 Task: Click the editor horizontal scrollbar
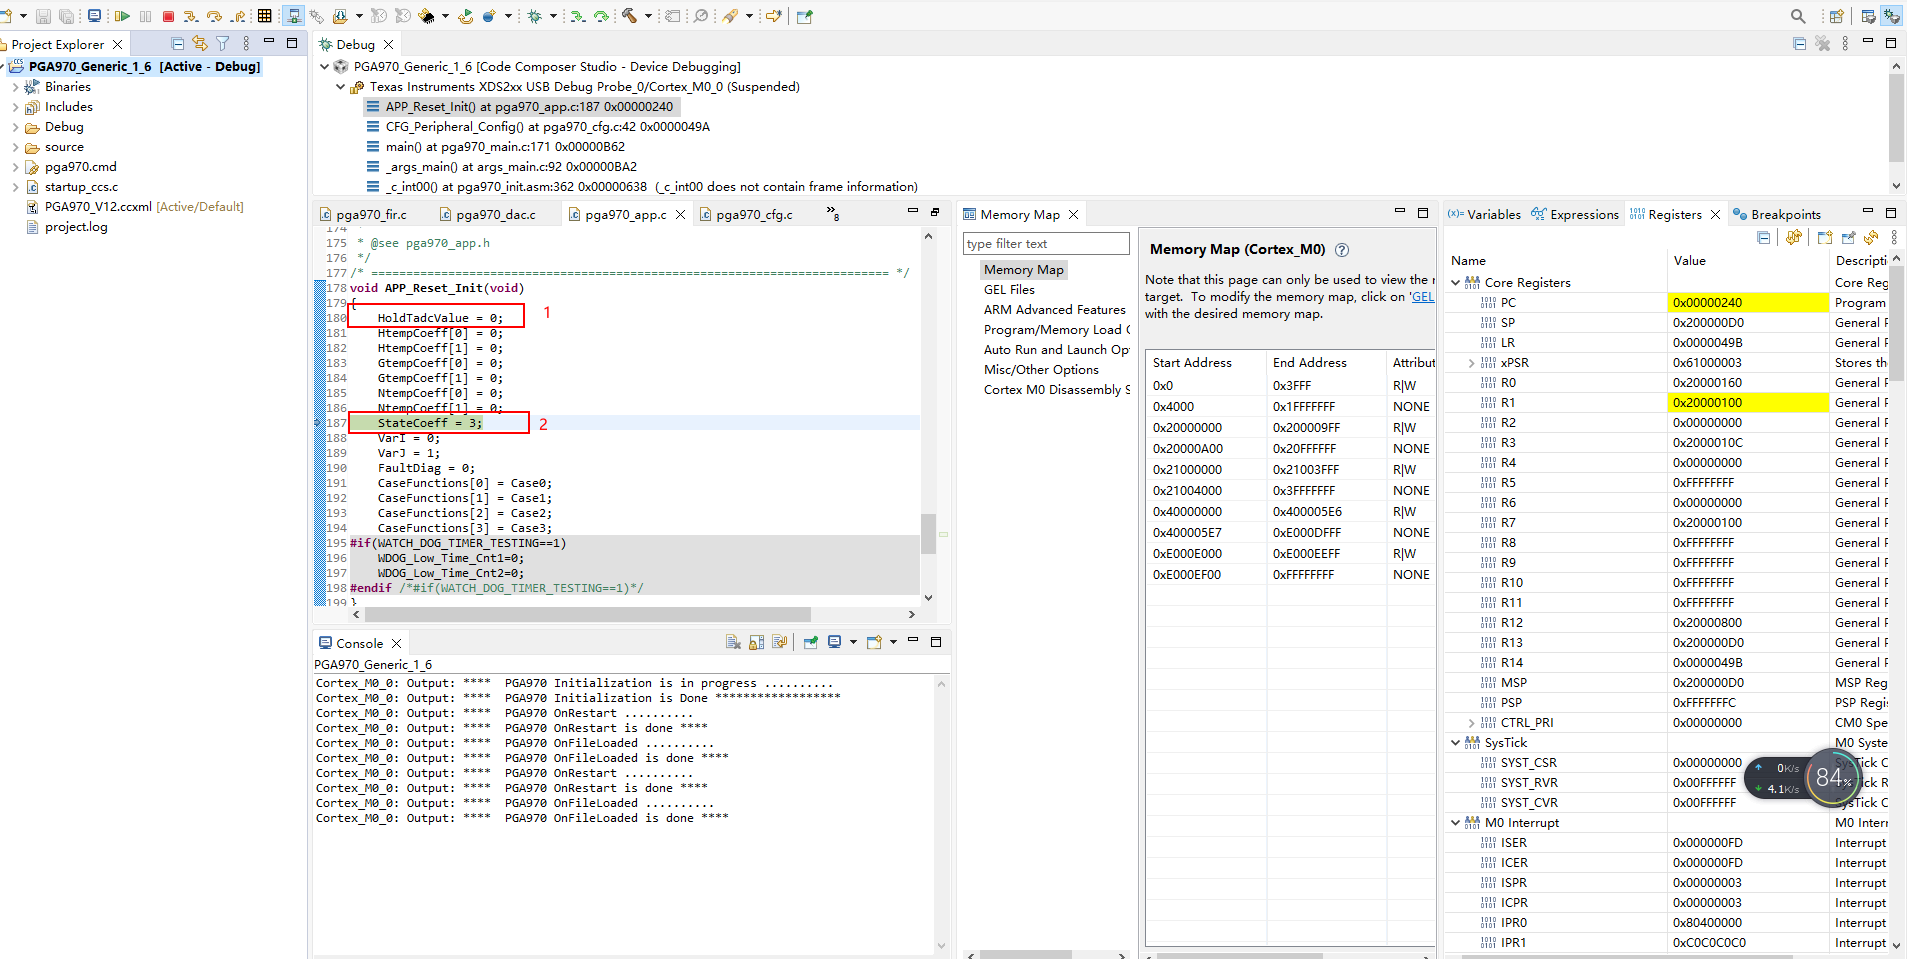point(588,615)
